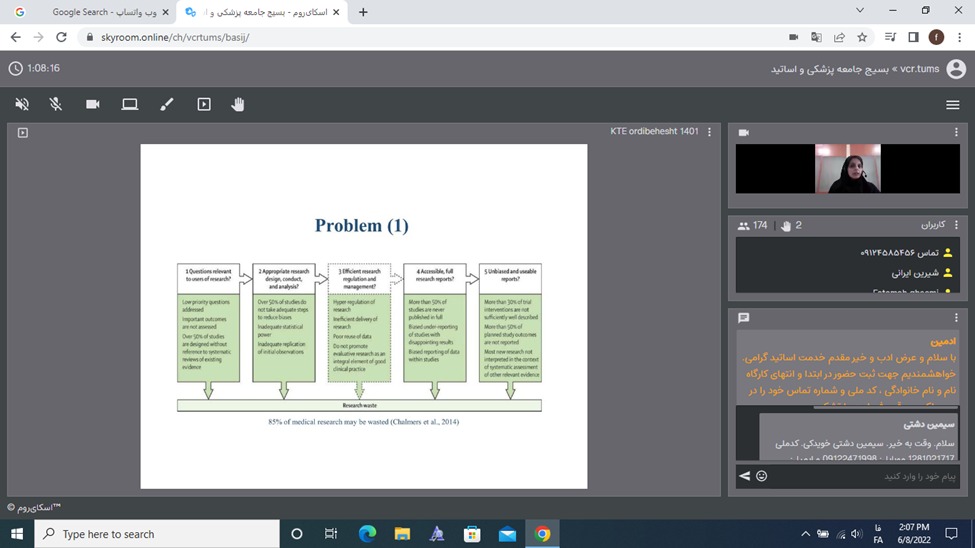Click the media play icon in toolbar
Screen dimensions: 975x548
click(x=204, y=104)
